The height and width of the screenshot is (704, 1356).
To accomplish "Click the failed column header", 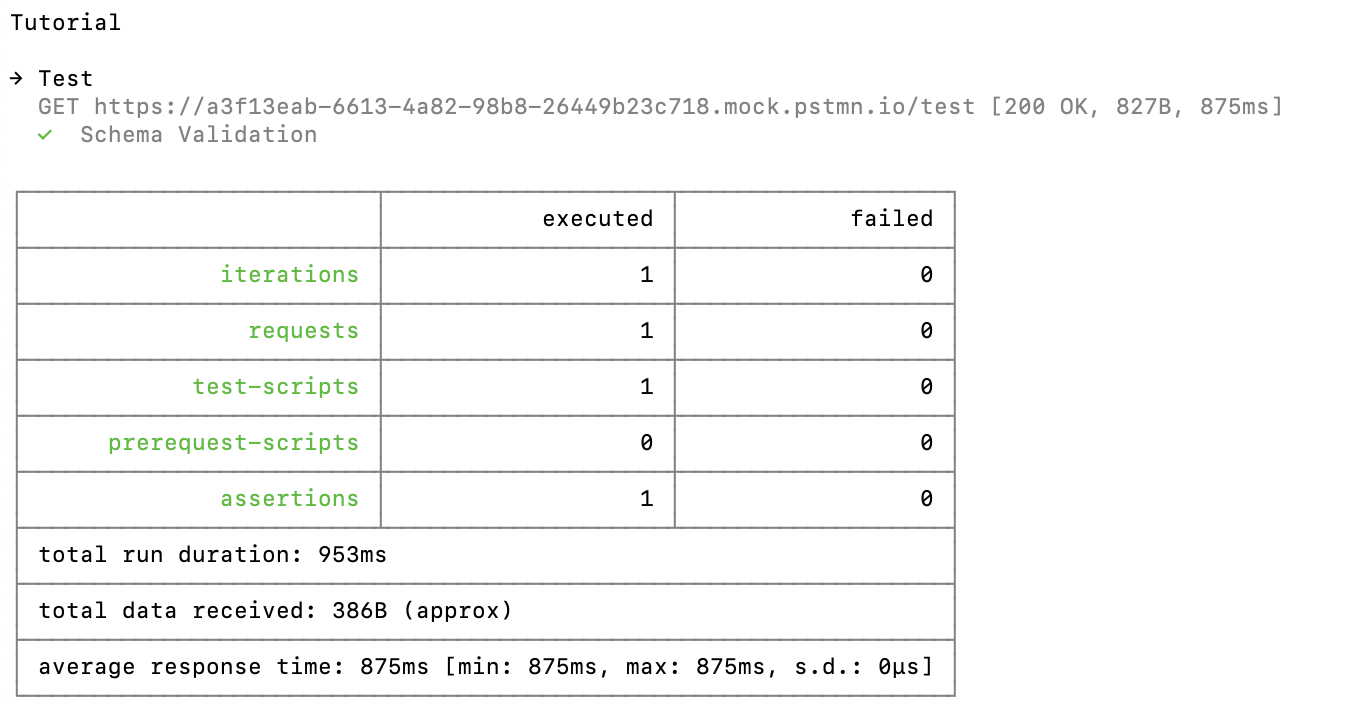I will 892,219.
